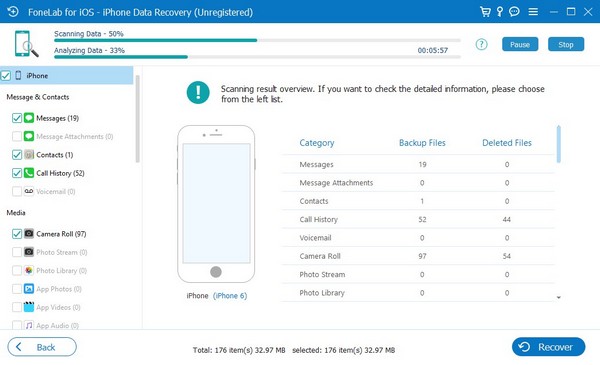This screenshot has width=600, height=365.
Task: Click the help question mark icon
Action: point(481,44)
